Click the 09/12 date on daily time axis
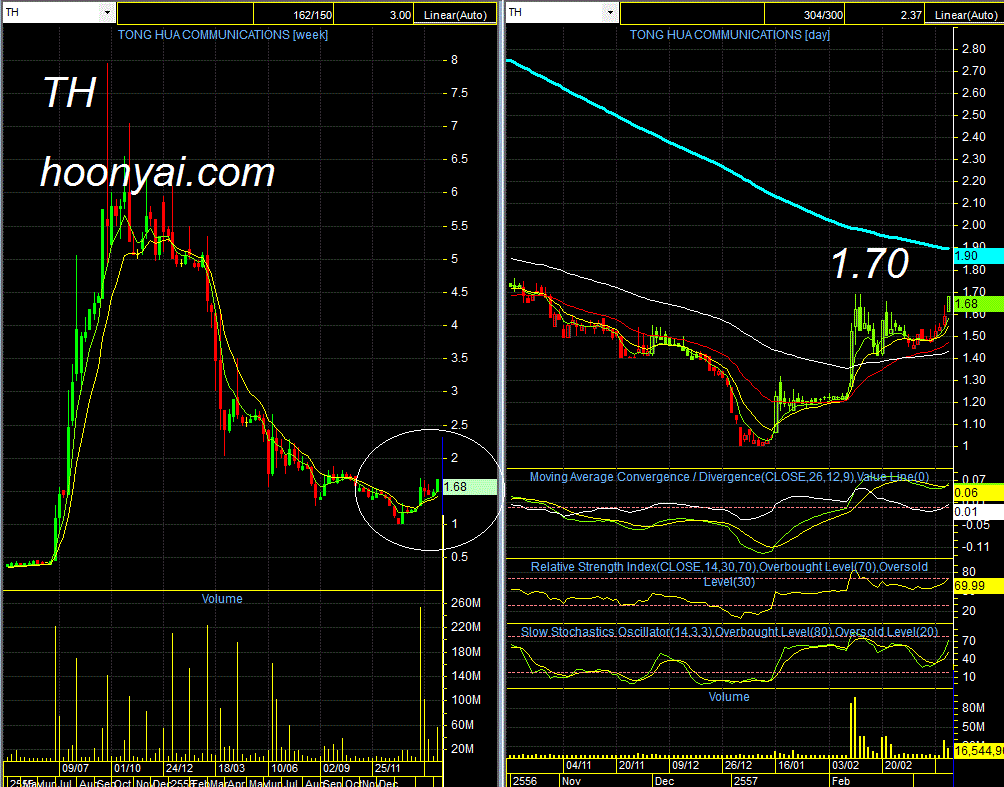This screenshot has width=1004, height=787. (x=685, y=765)
